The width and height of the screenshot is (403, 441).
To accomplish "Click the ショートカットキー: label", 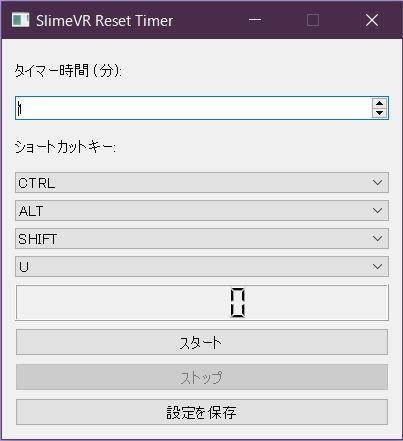I will pos(65,147).
